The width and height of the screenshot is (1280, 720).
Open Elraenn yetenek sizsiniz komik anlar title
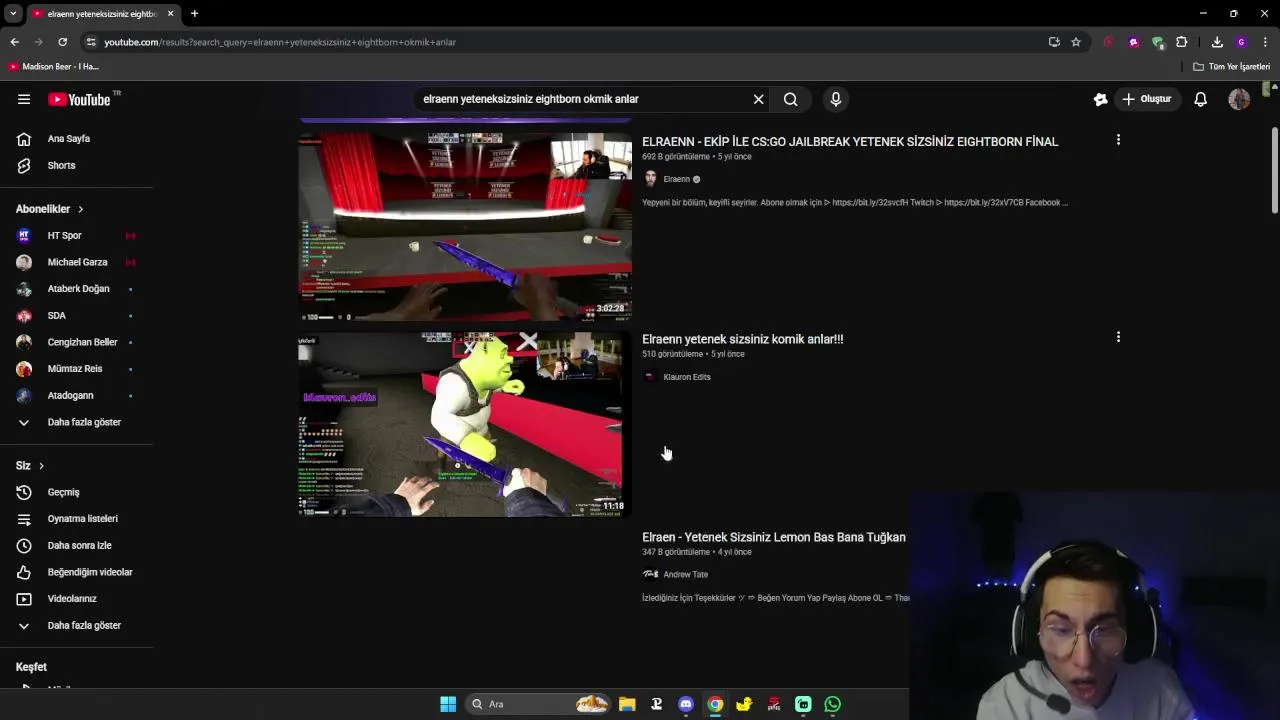(x=742, y=340)
